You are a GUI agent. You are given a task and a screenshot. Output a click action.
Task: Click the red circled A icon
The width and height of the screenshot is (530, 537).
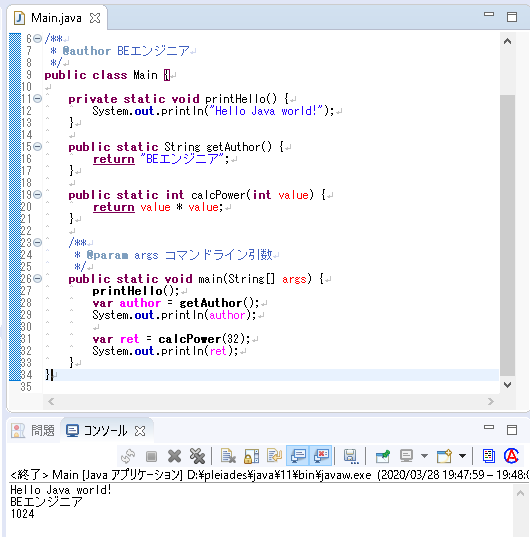511,456
